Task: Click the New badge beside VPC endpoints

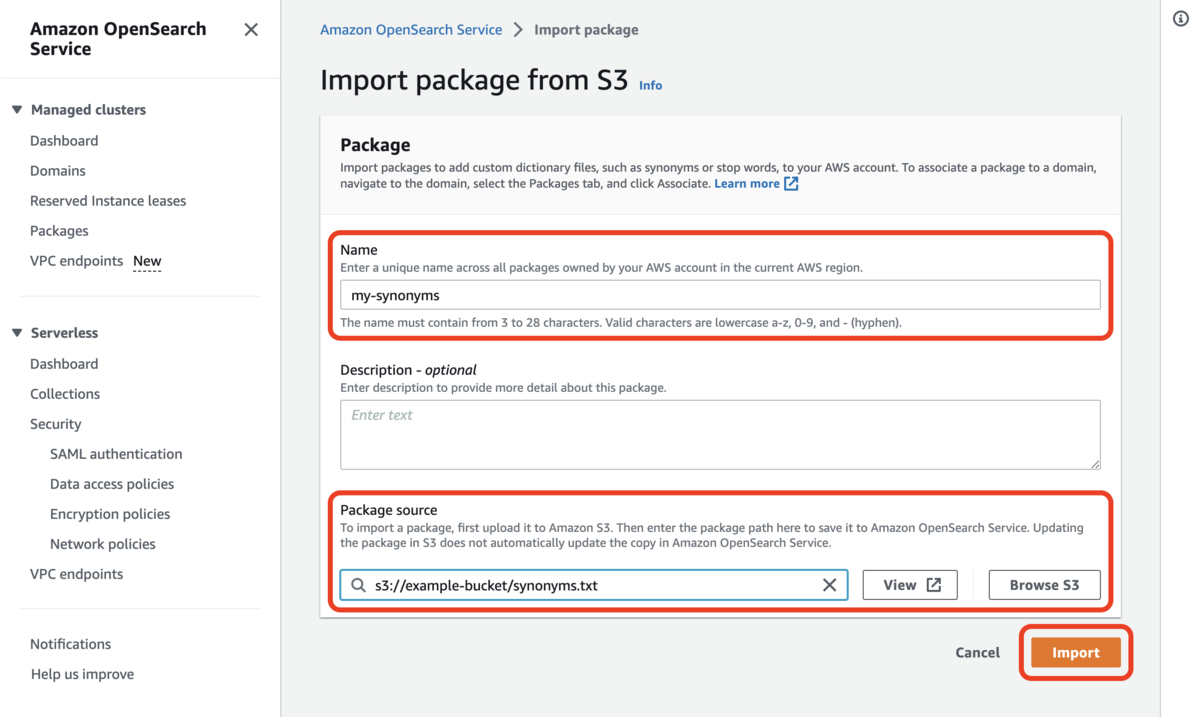Action: coord(147,261)
